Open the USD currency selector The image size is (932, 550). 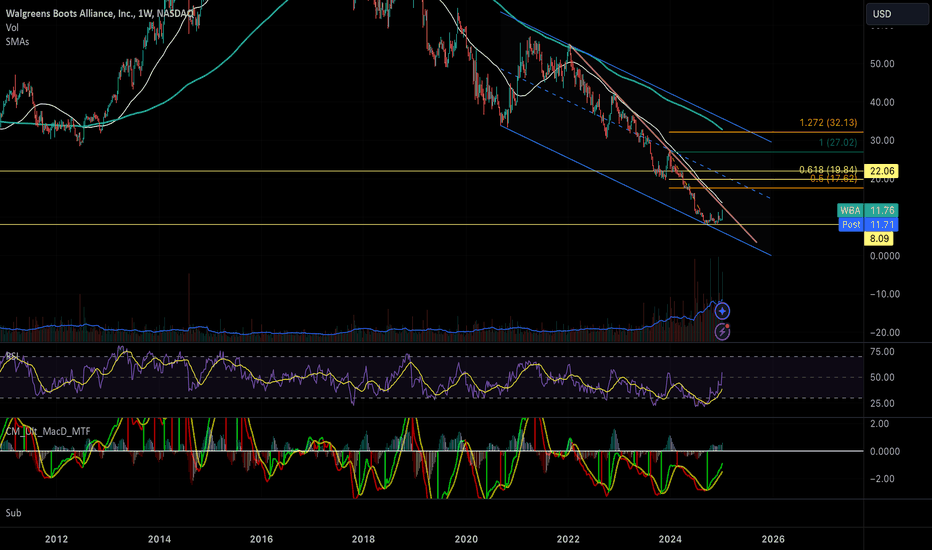pyautogui.click(x=897, y=14)
